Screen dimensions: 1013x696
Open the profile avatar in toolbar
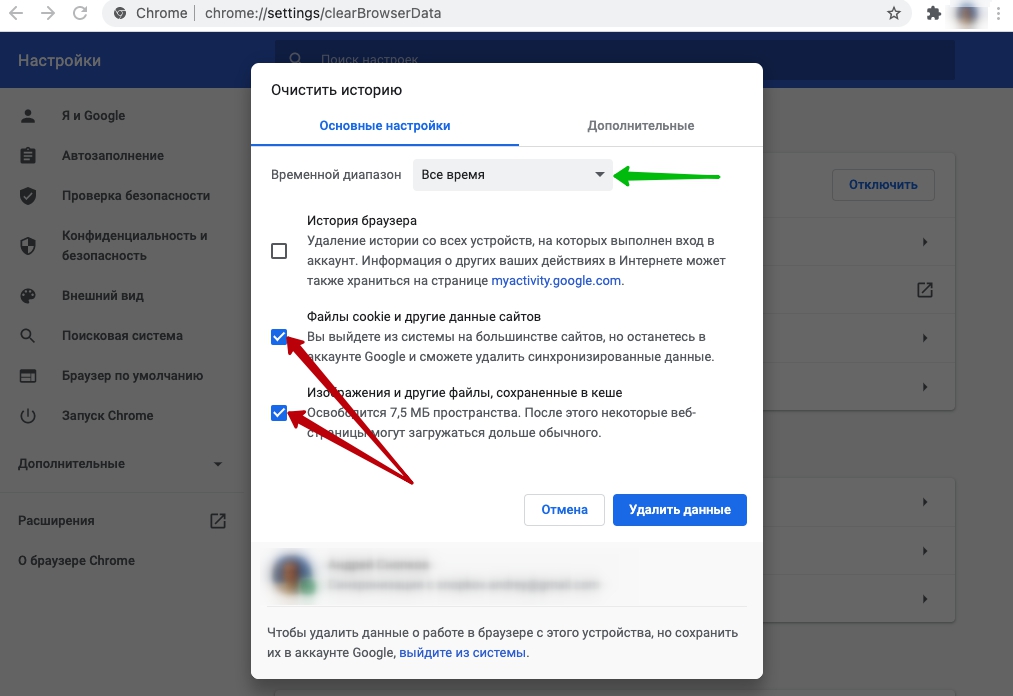[x=967, y=13]
